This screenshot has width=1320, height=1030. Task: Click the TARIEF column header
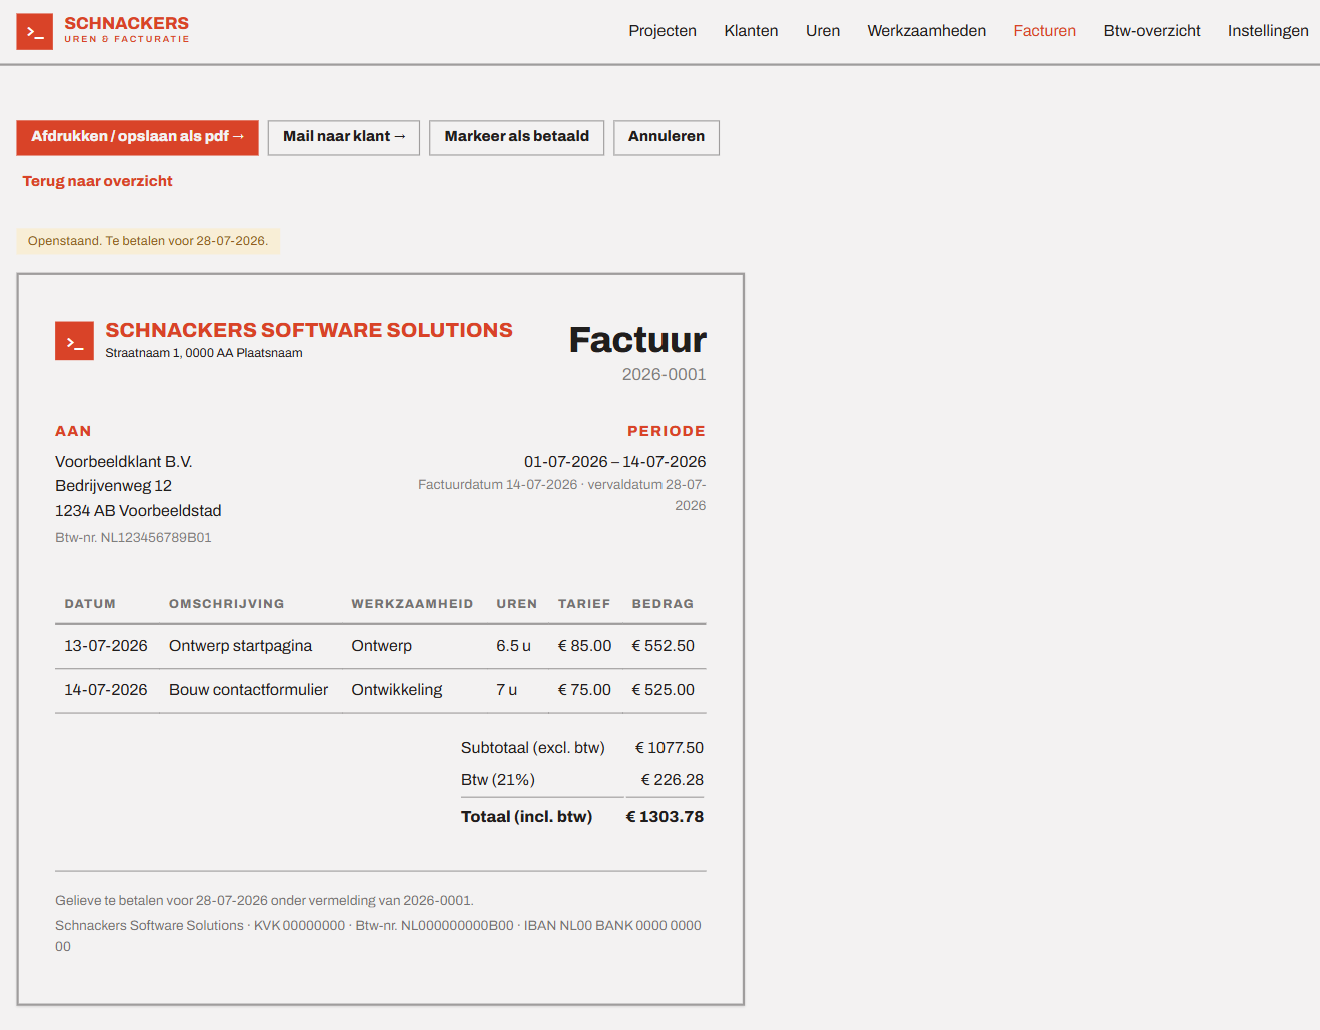tap(584, 604)
